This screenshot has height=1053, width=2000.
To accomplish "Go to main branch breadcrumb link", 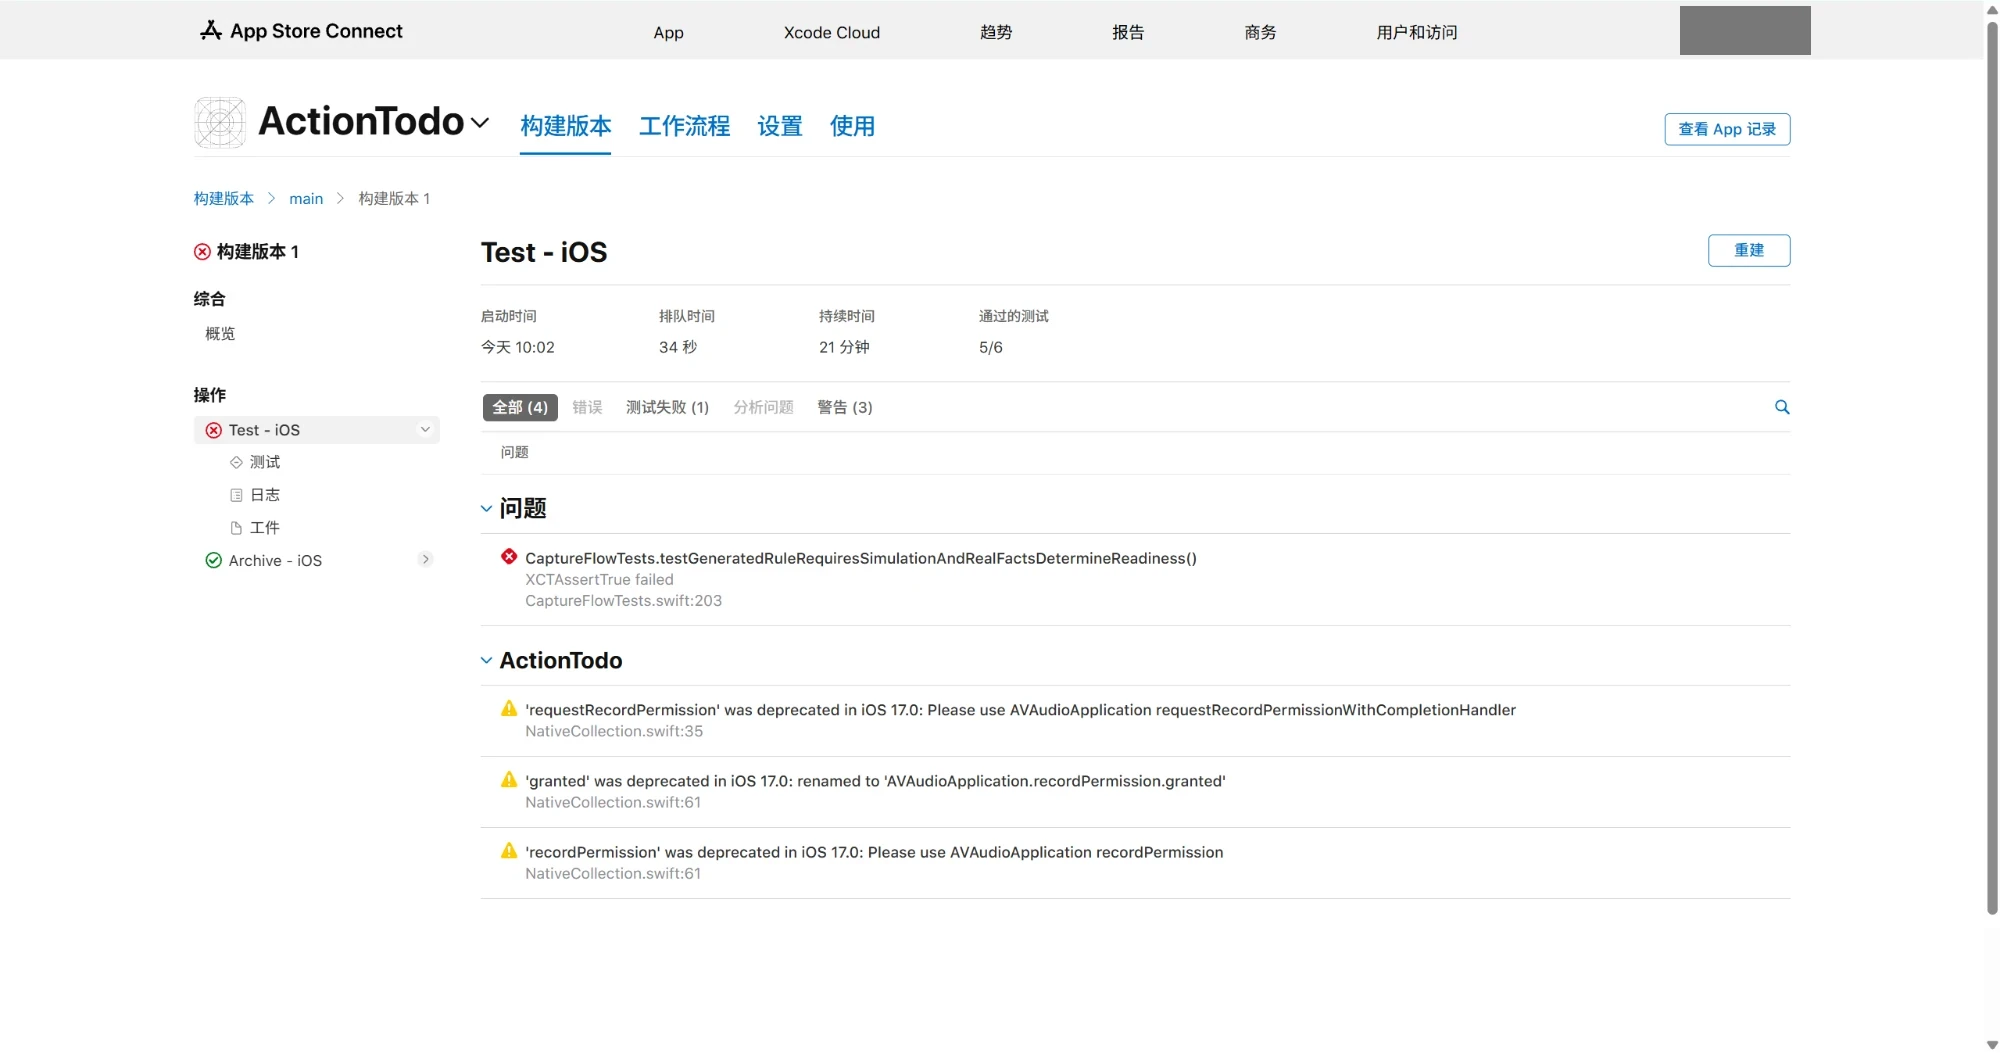I will pyautogui.click(x=306, y=198).
